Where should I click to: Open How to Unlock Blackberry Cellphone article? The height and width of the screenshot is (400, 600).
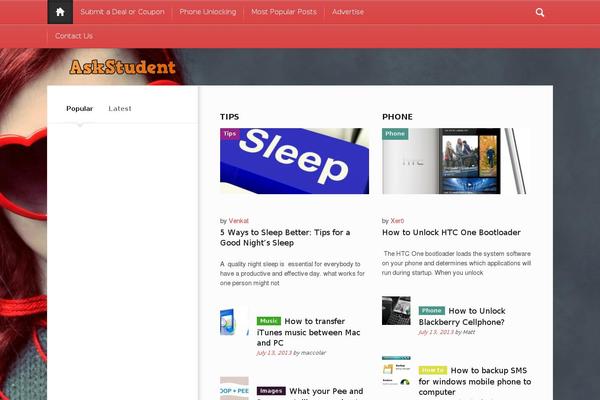click(x=462, y=317)
